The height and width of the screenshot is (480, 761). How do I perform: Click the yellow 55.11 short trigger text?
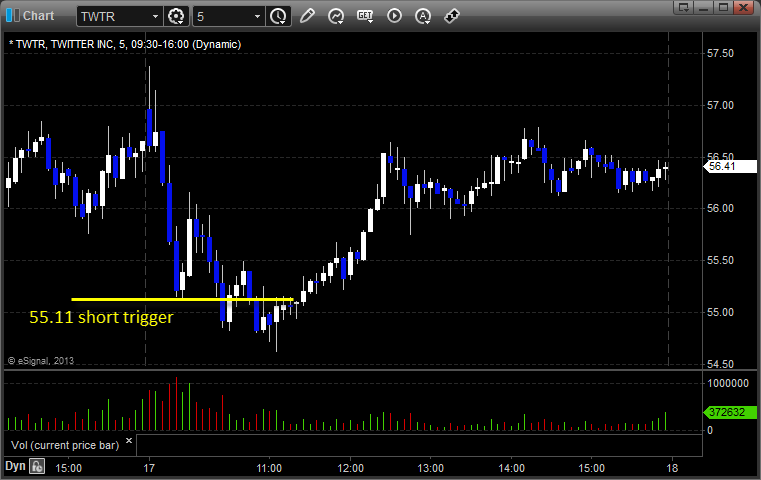point(101,317)
